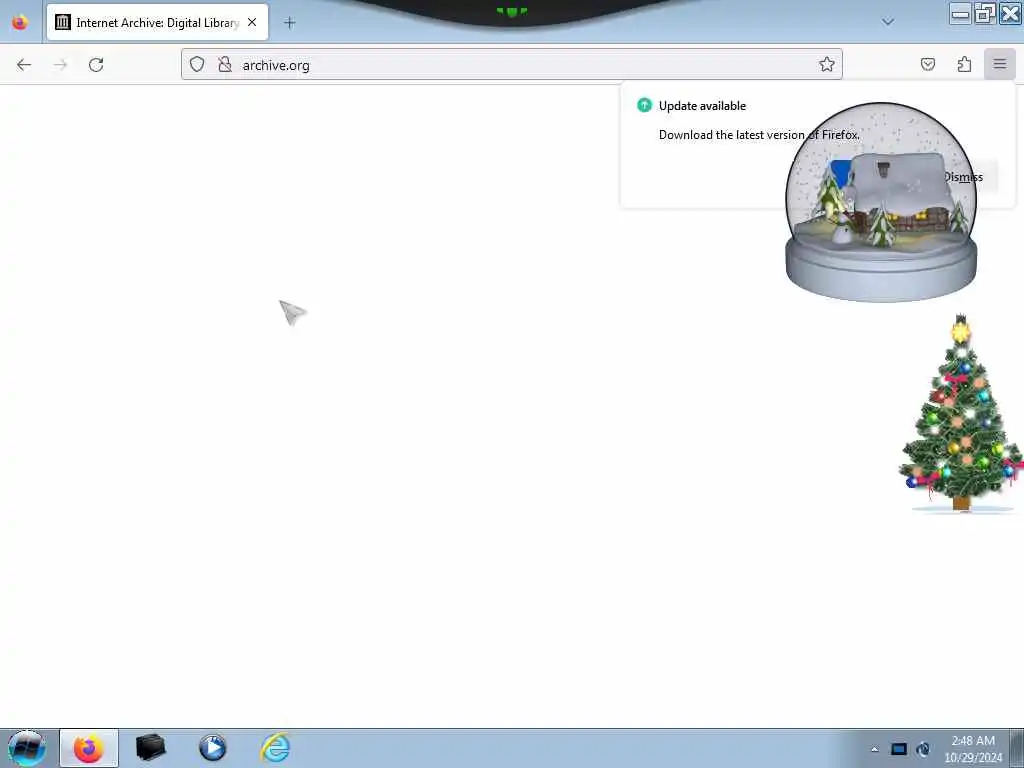Open the Firefox application menu
This screenshot has height=768, width=1024.
tap(999, 64)
